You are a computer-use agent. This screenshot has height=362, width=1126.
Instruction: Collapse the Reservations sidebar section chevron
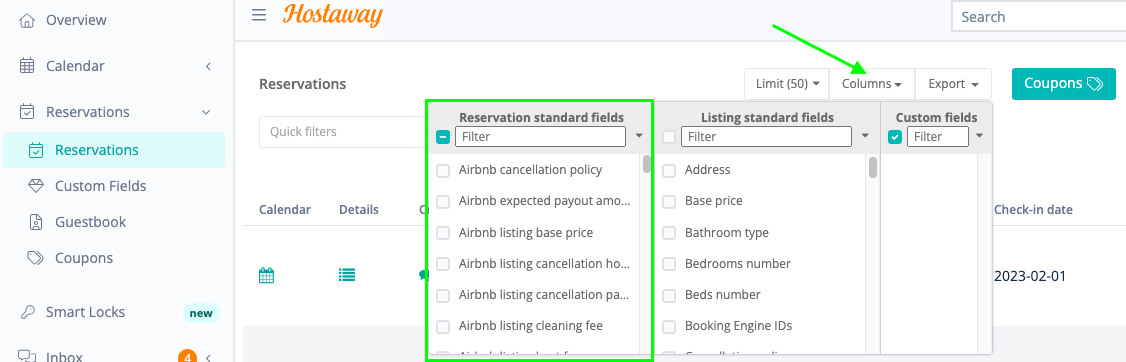pyautogui.click(x=206, y=112)
